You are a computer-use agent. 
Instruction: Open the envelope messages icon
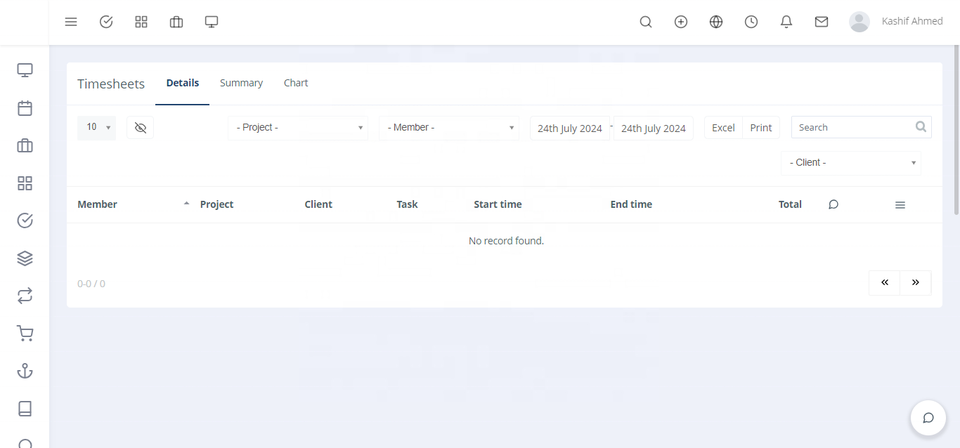coord(821,22)
